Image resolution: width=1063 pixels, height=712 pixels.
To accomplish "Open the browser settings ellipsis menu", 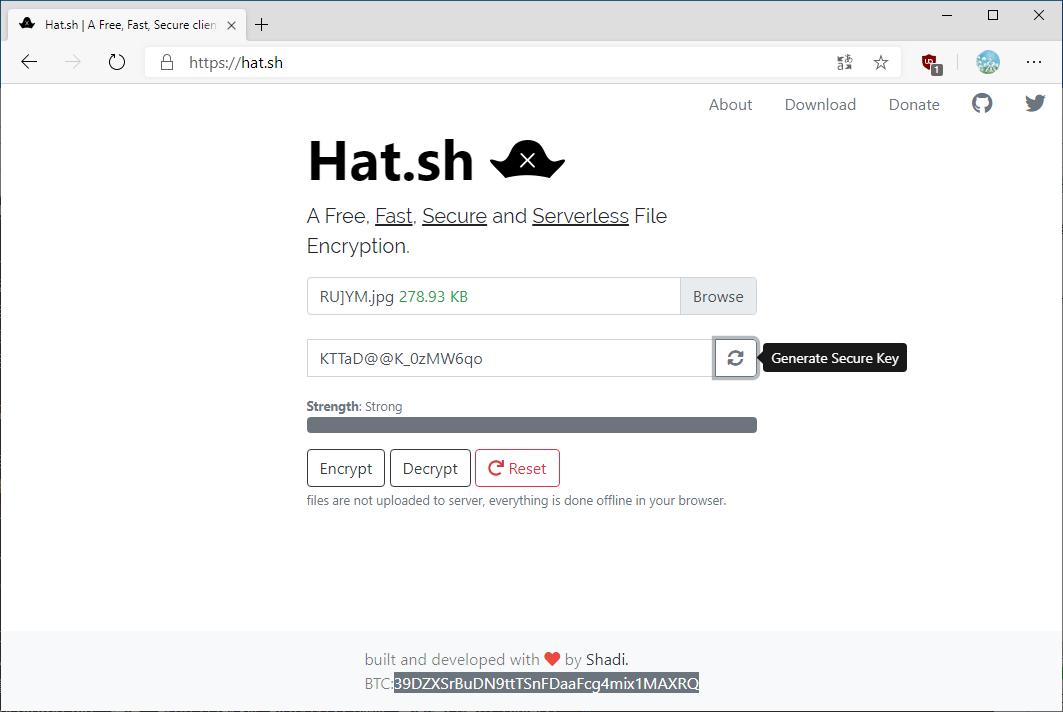I will pos(1034,62).
